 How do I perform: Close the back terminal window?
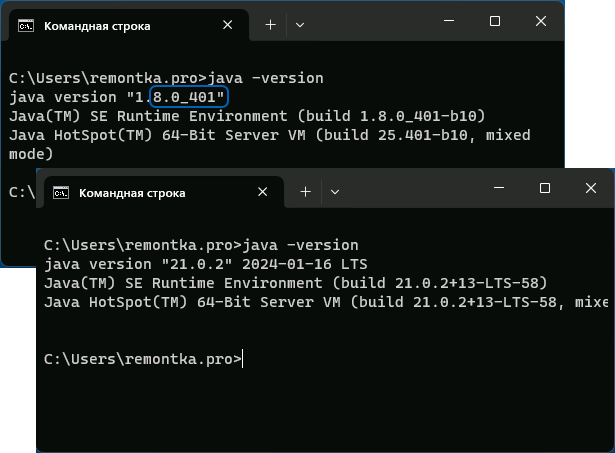[x=541, y=21]
